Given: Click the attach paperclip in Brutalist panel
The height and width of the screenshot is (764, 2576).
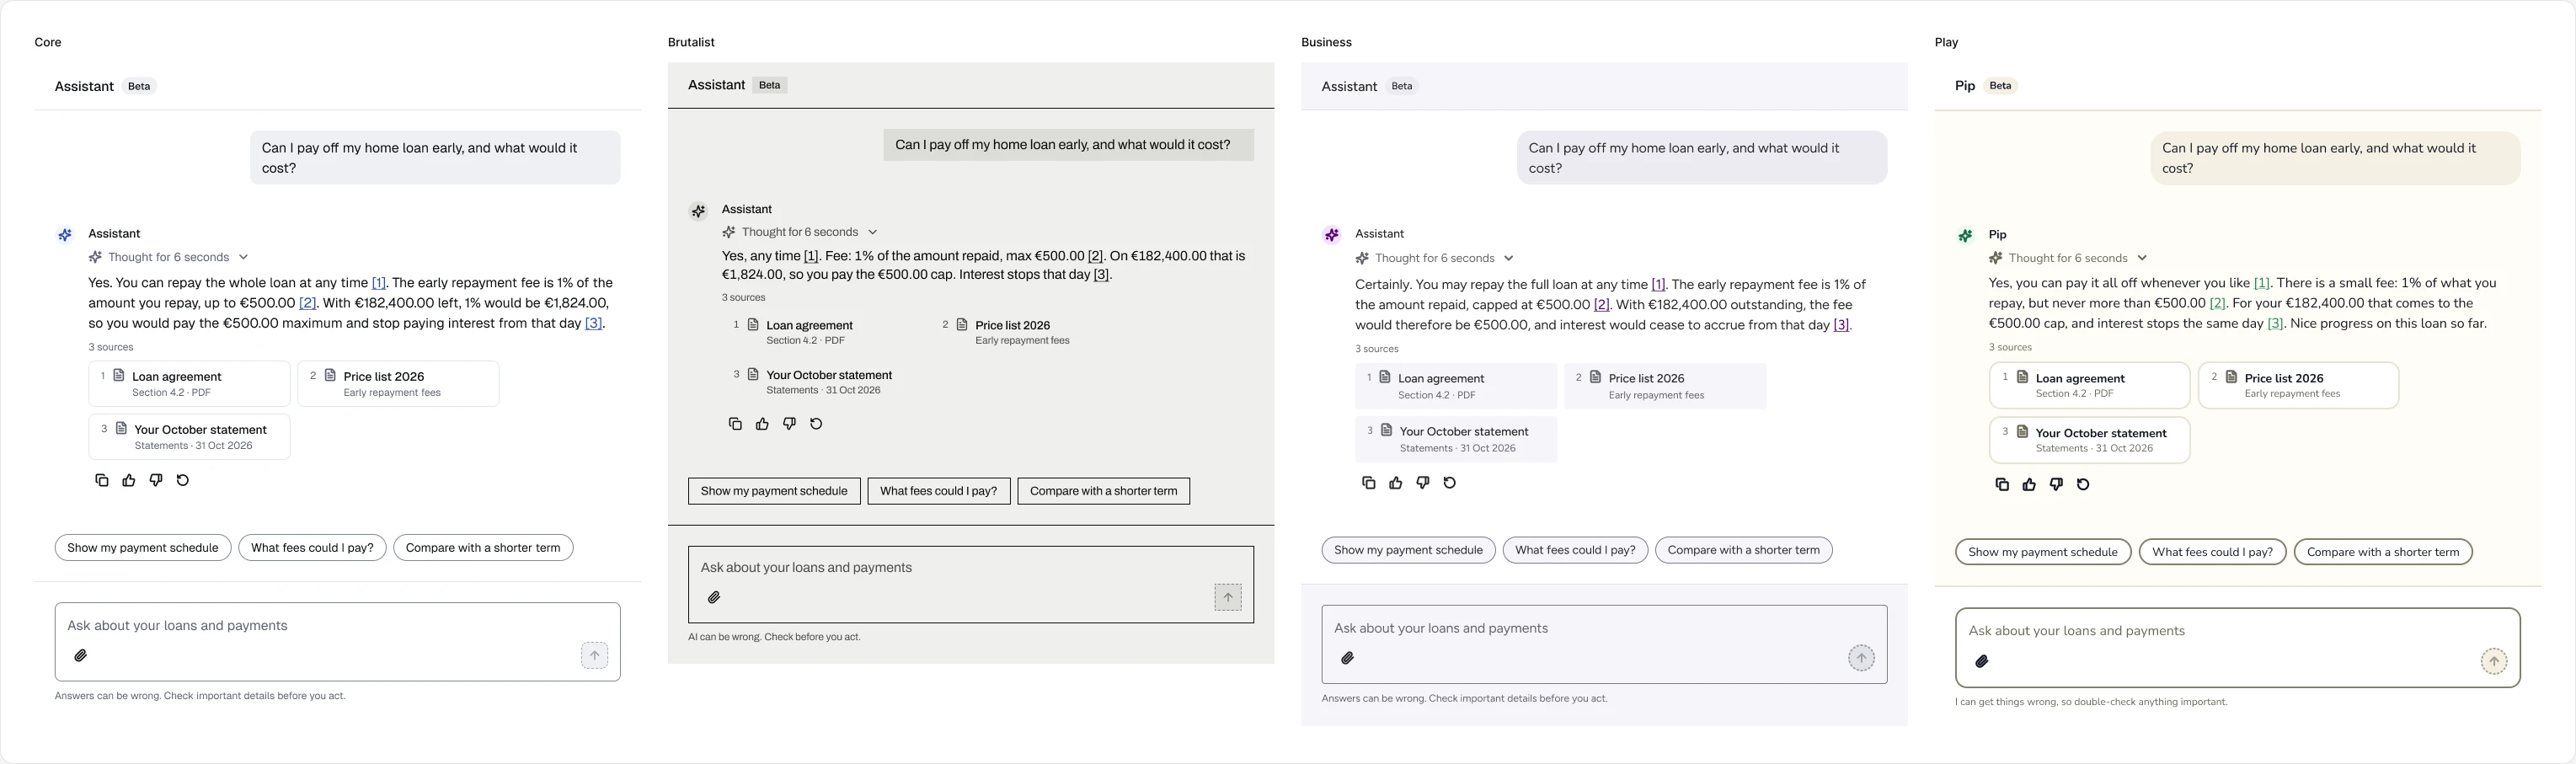Looking at the screenshot, I should coord(714,598).
